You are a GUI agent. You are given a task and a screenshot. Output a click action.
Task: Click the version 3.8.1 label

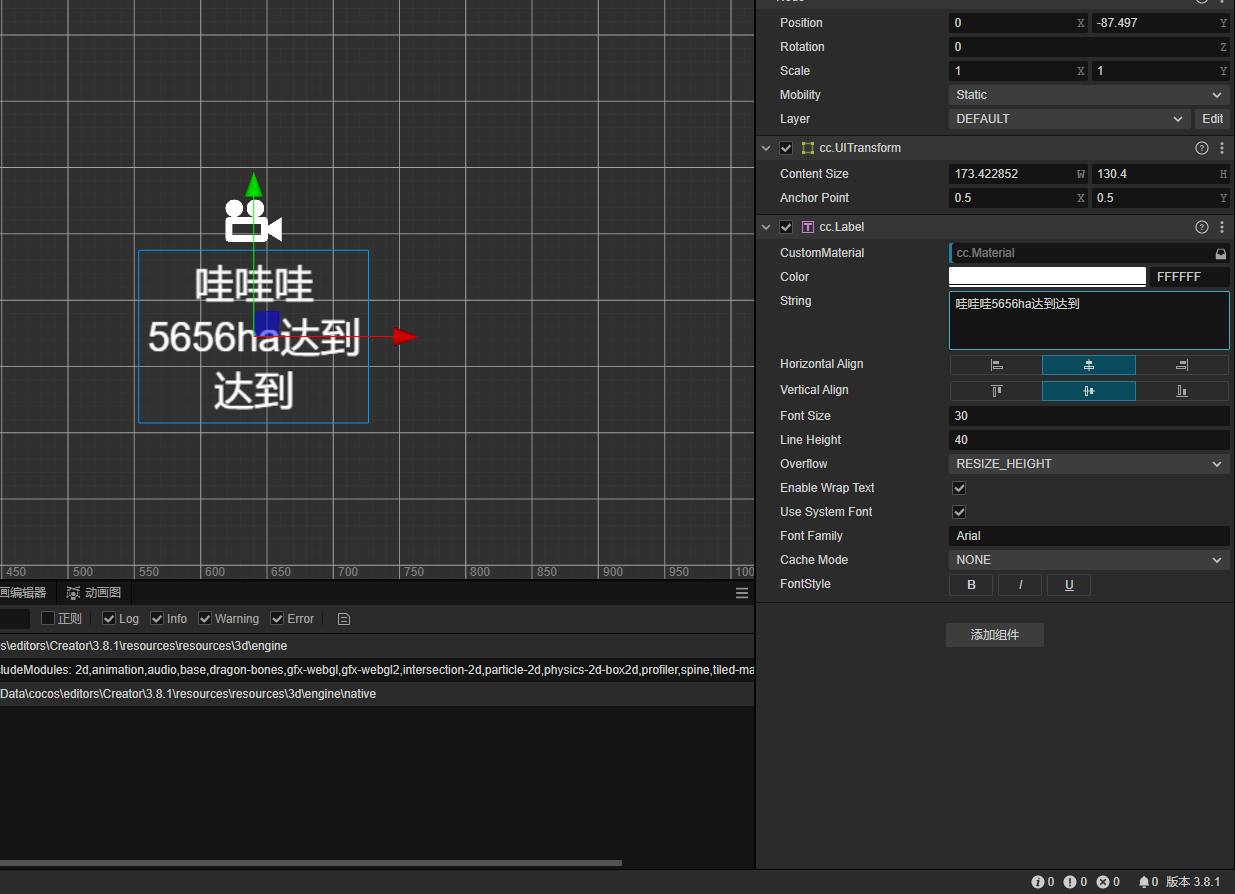coord(1193,882)
